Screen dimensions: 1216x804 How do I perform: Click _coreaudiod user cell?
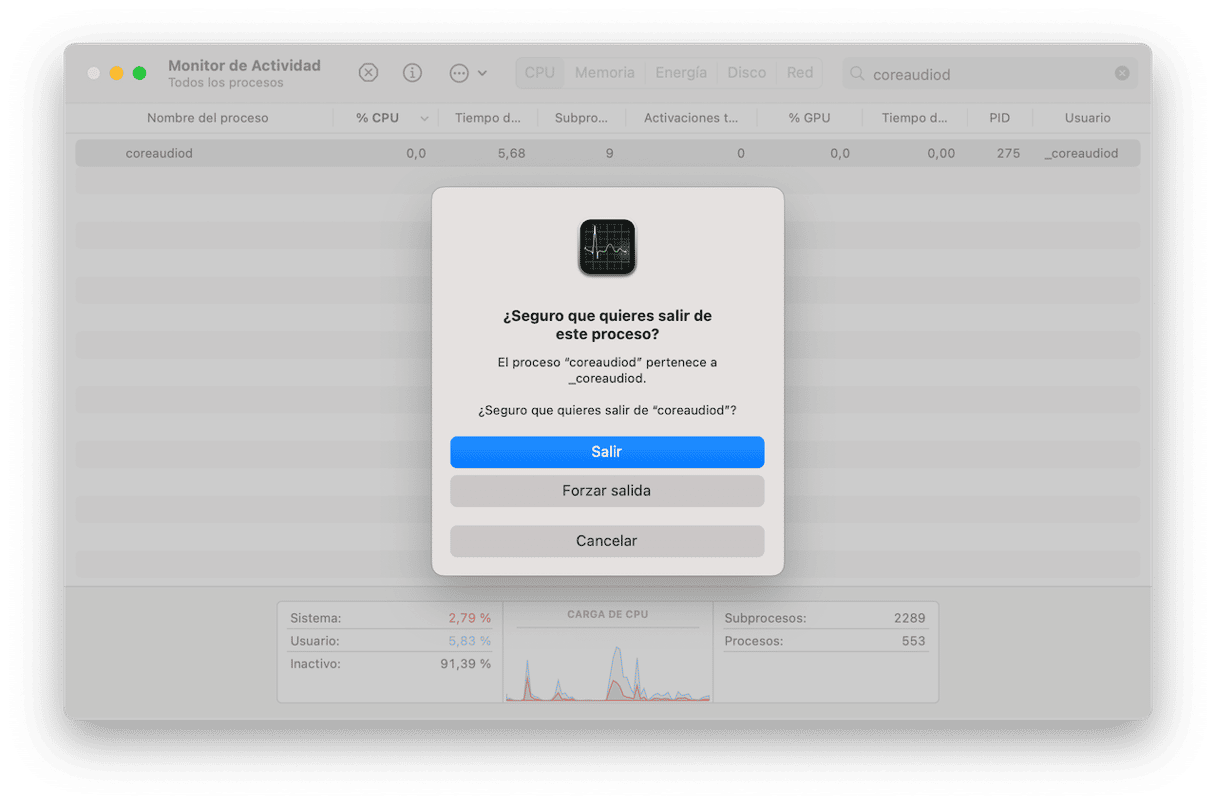(1081, 153)
